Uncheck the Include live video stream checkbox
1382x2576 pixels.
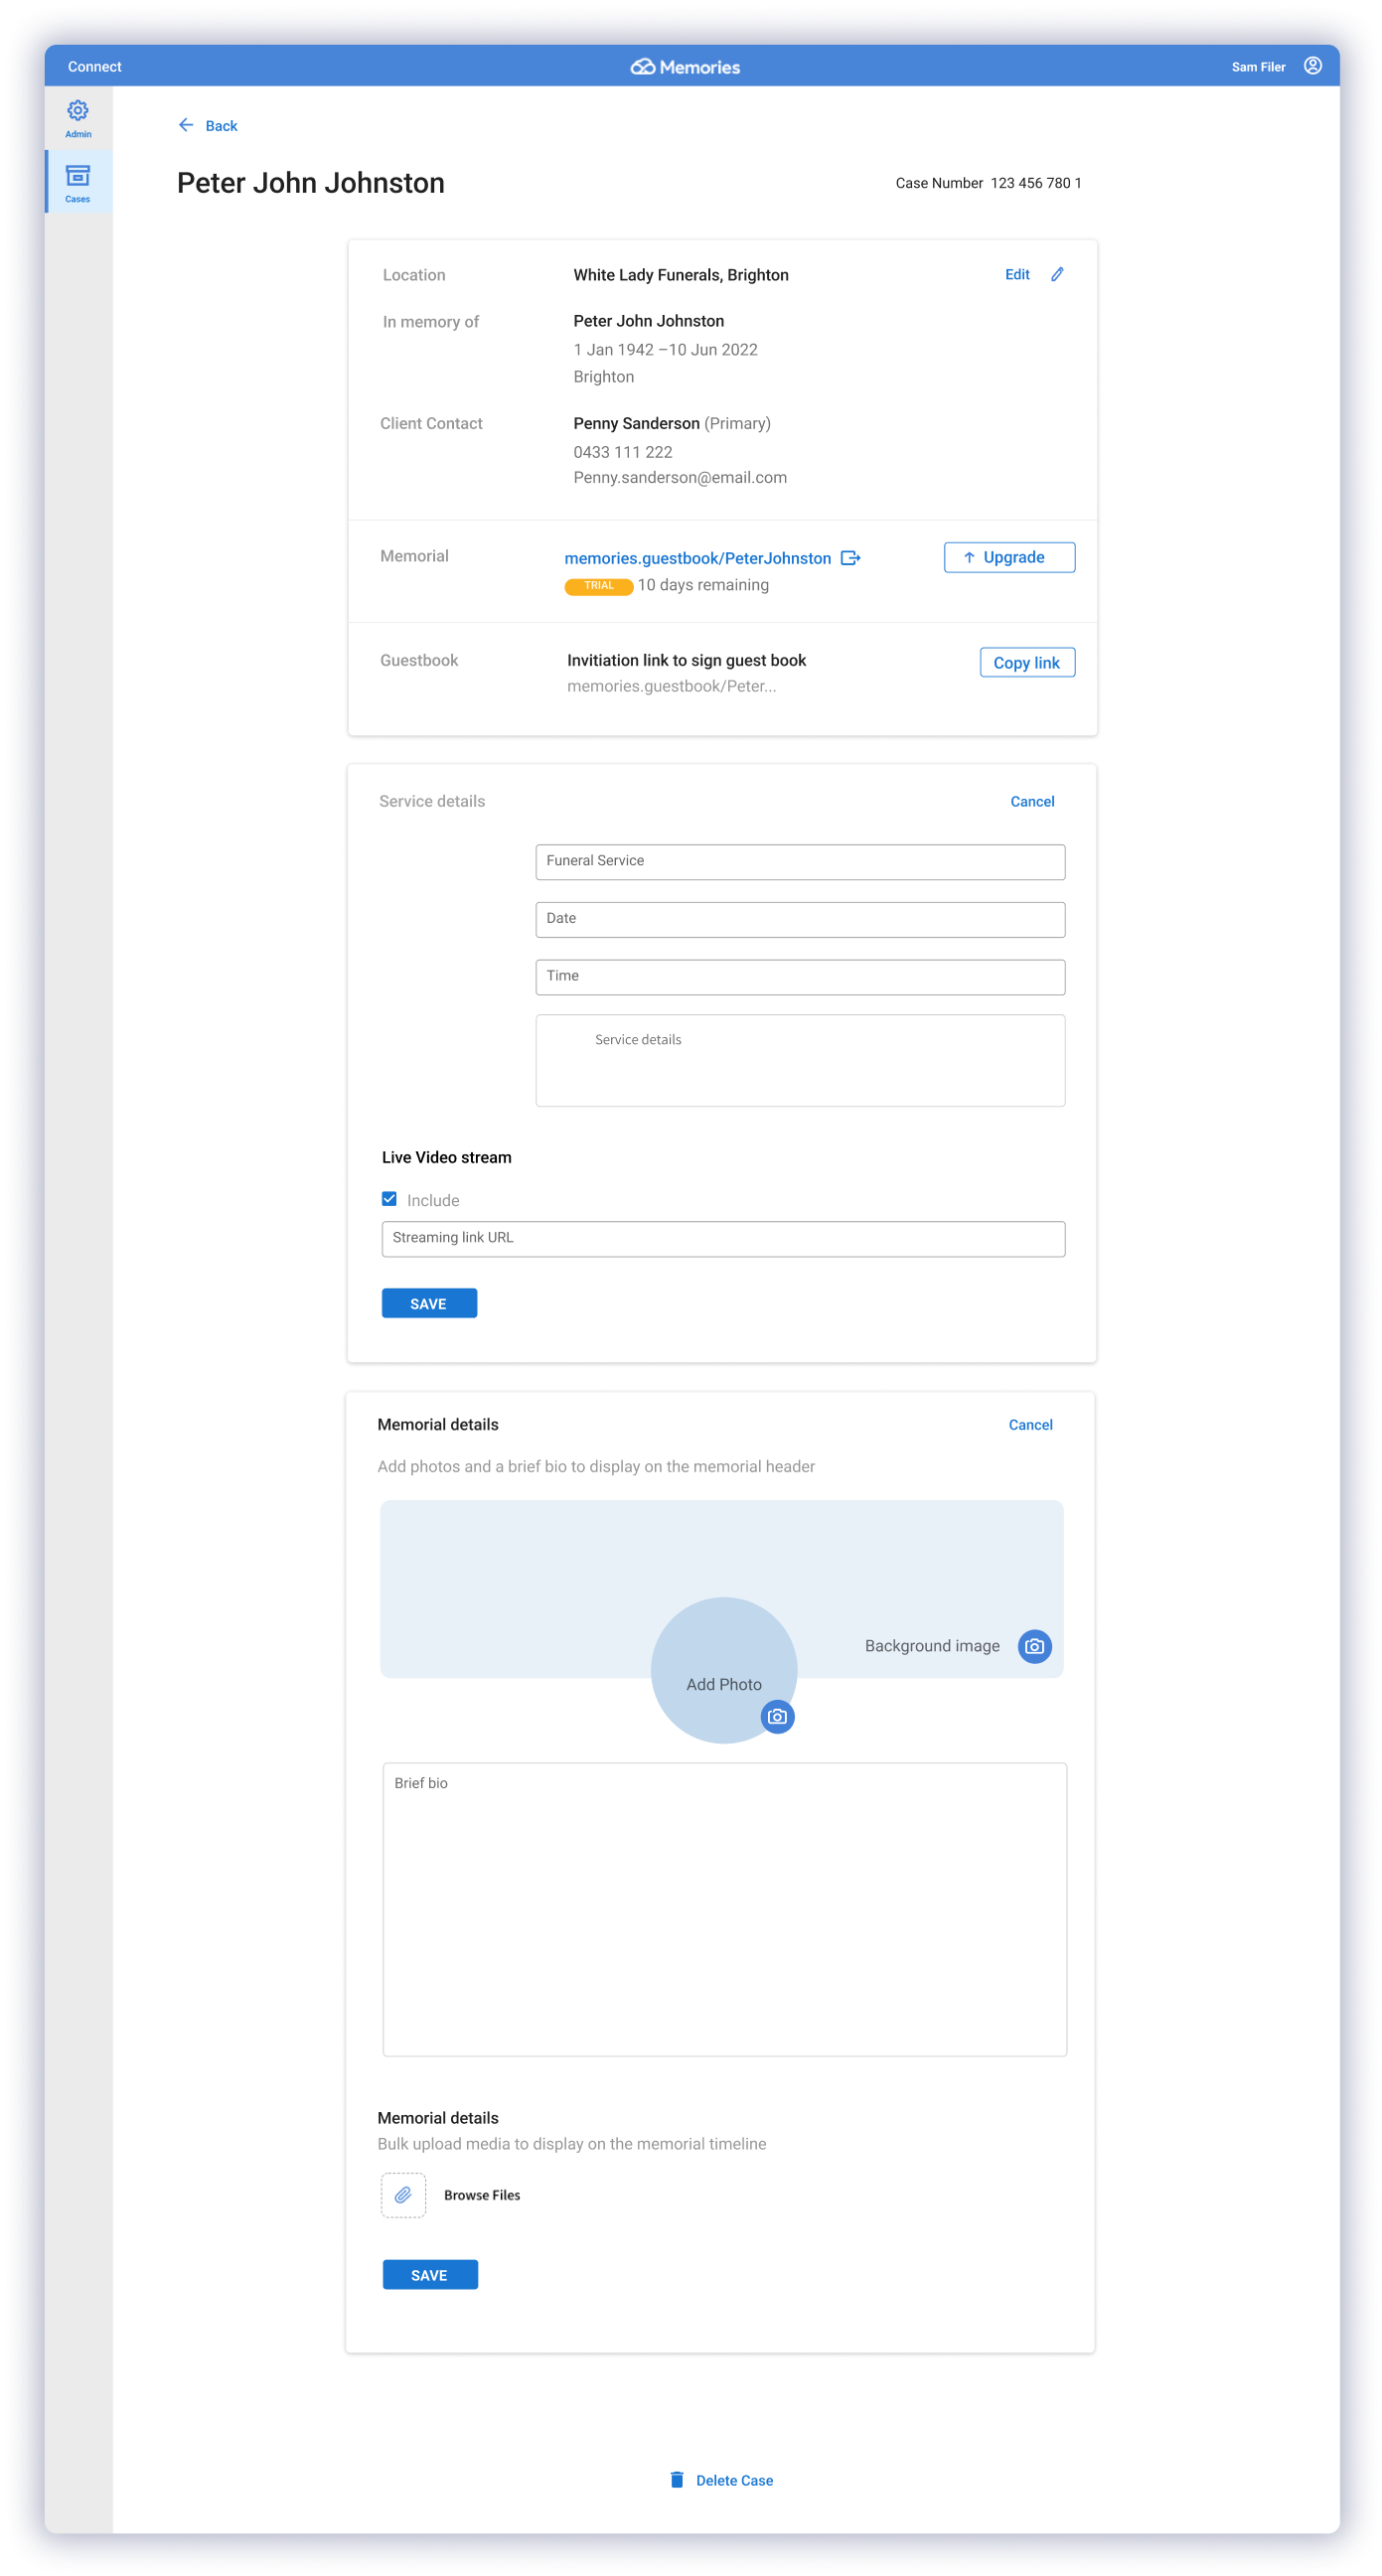point(390,1199)
